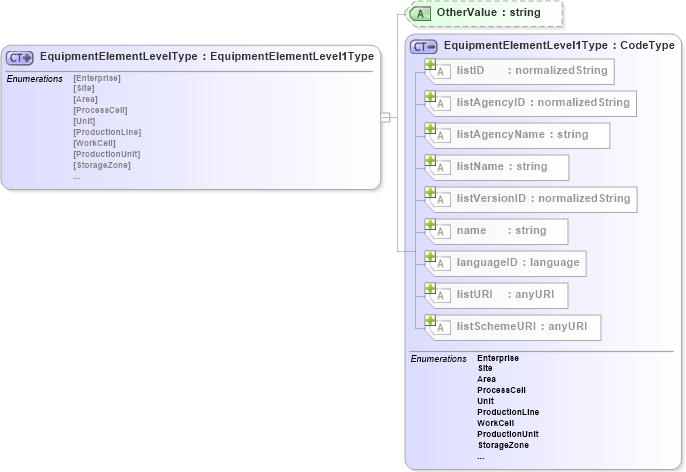
Task: Select listID : normalizedString attribute text
Action: [532, 70]
